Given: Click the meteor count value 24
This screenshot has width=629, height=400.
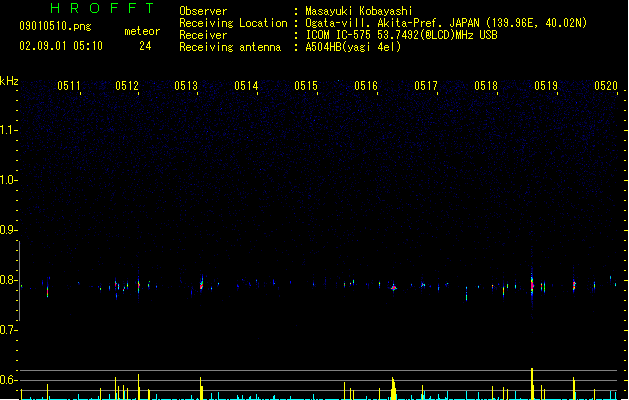Looking at the screenshot, I should [145, 46].
